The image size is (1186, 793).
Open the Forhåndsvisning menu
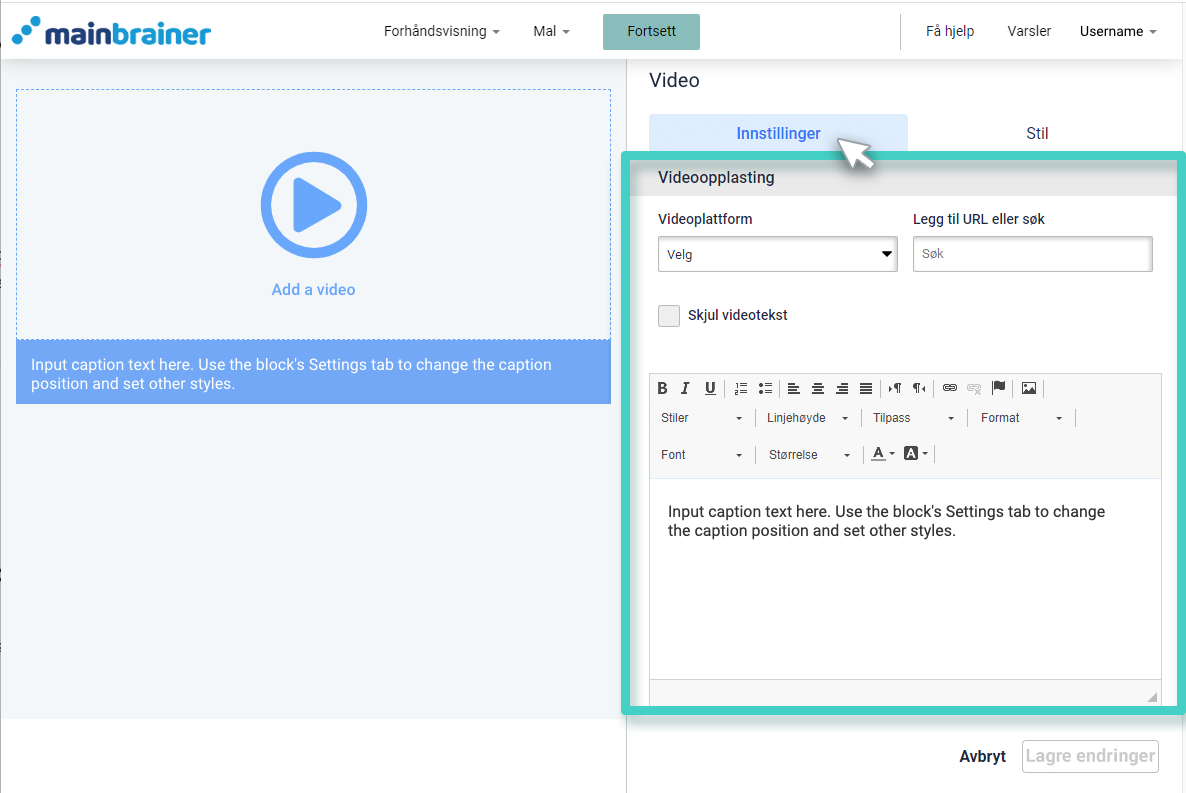point(441,31)
